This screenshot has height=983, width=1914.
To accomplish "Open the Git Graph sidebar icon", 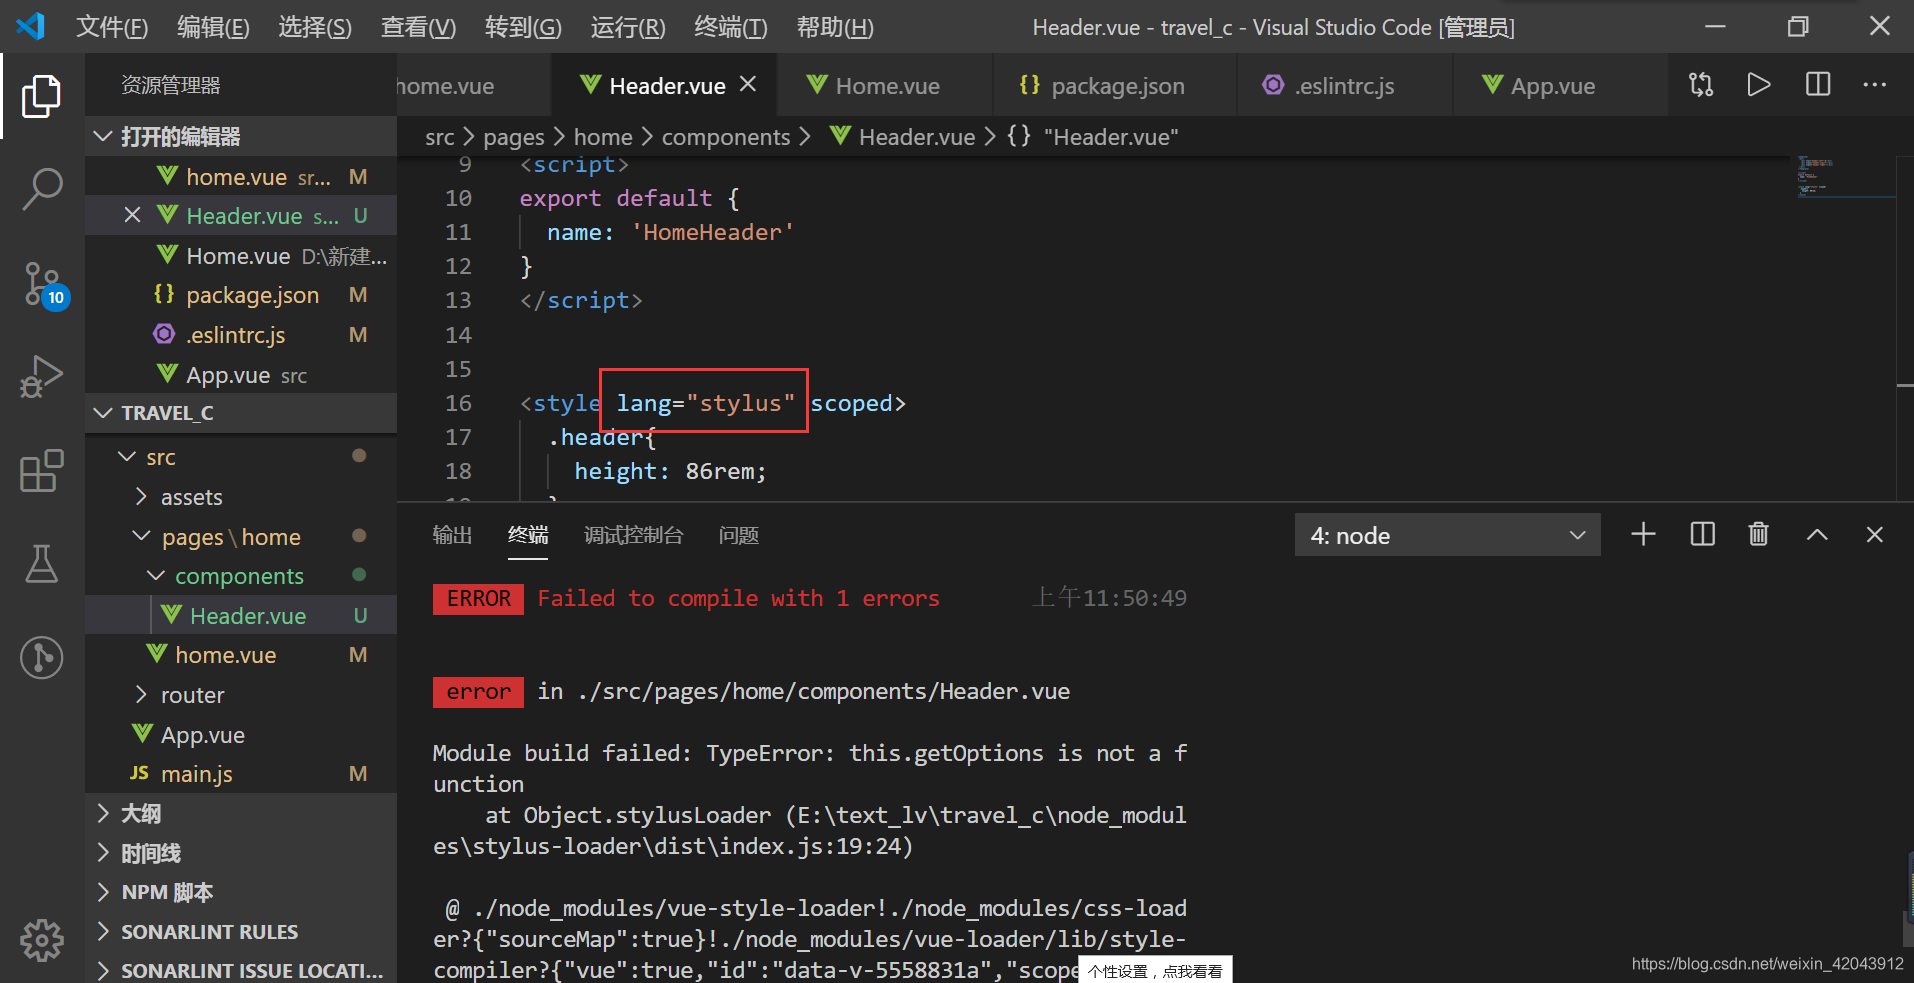I will tap(41, 657).
